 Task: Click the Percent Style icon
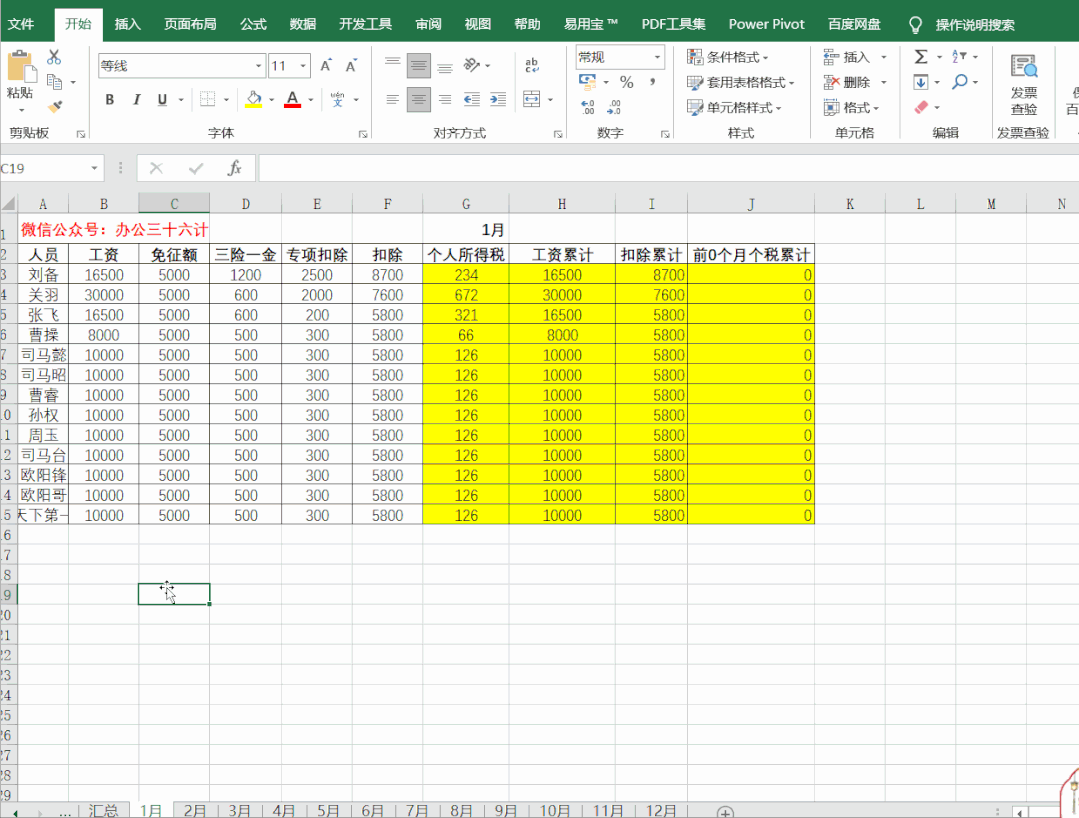626,82
